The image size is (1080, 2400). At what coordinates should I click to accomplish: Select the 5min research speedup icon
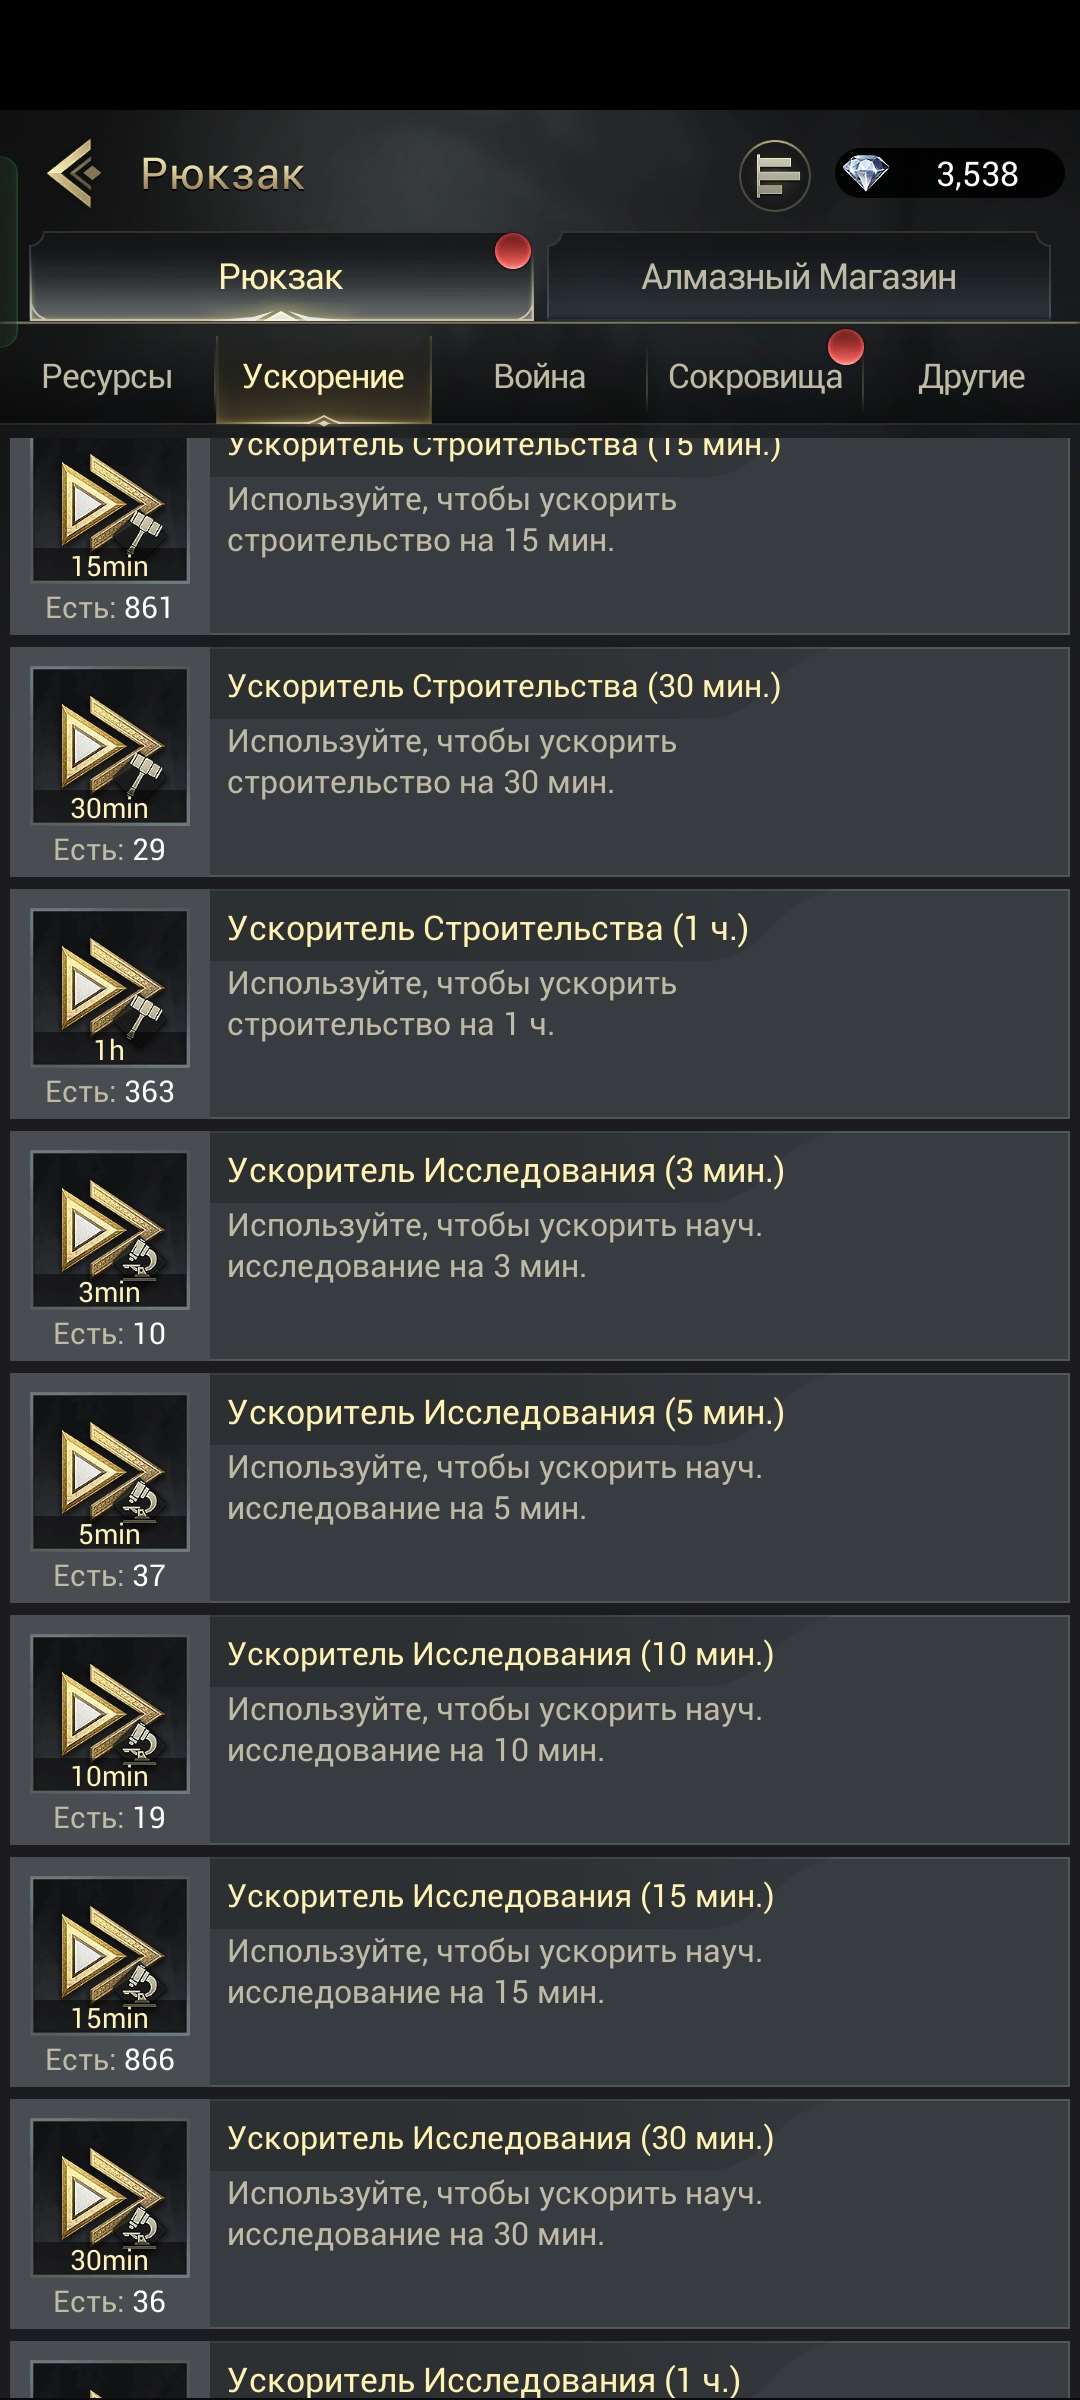[x=110, y=1472]
